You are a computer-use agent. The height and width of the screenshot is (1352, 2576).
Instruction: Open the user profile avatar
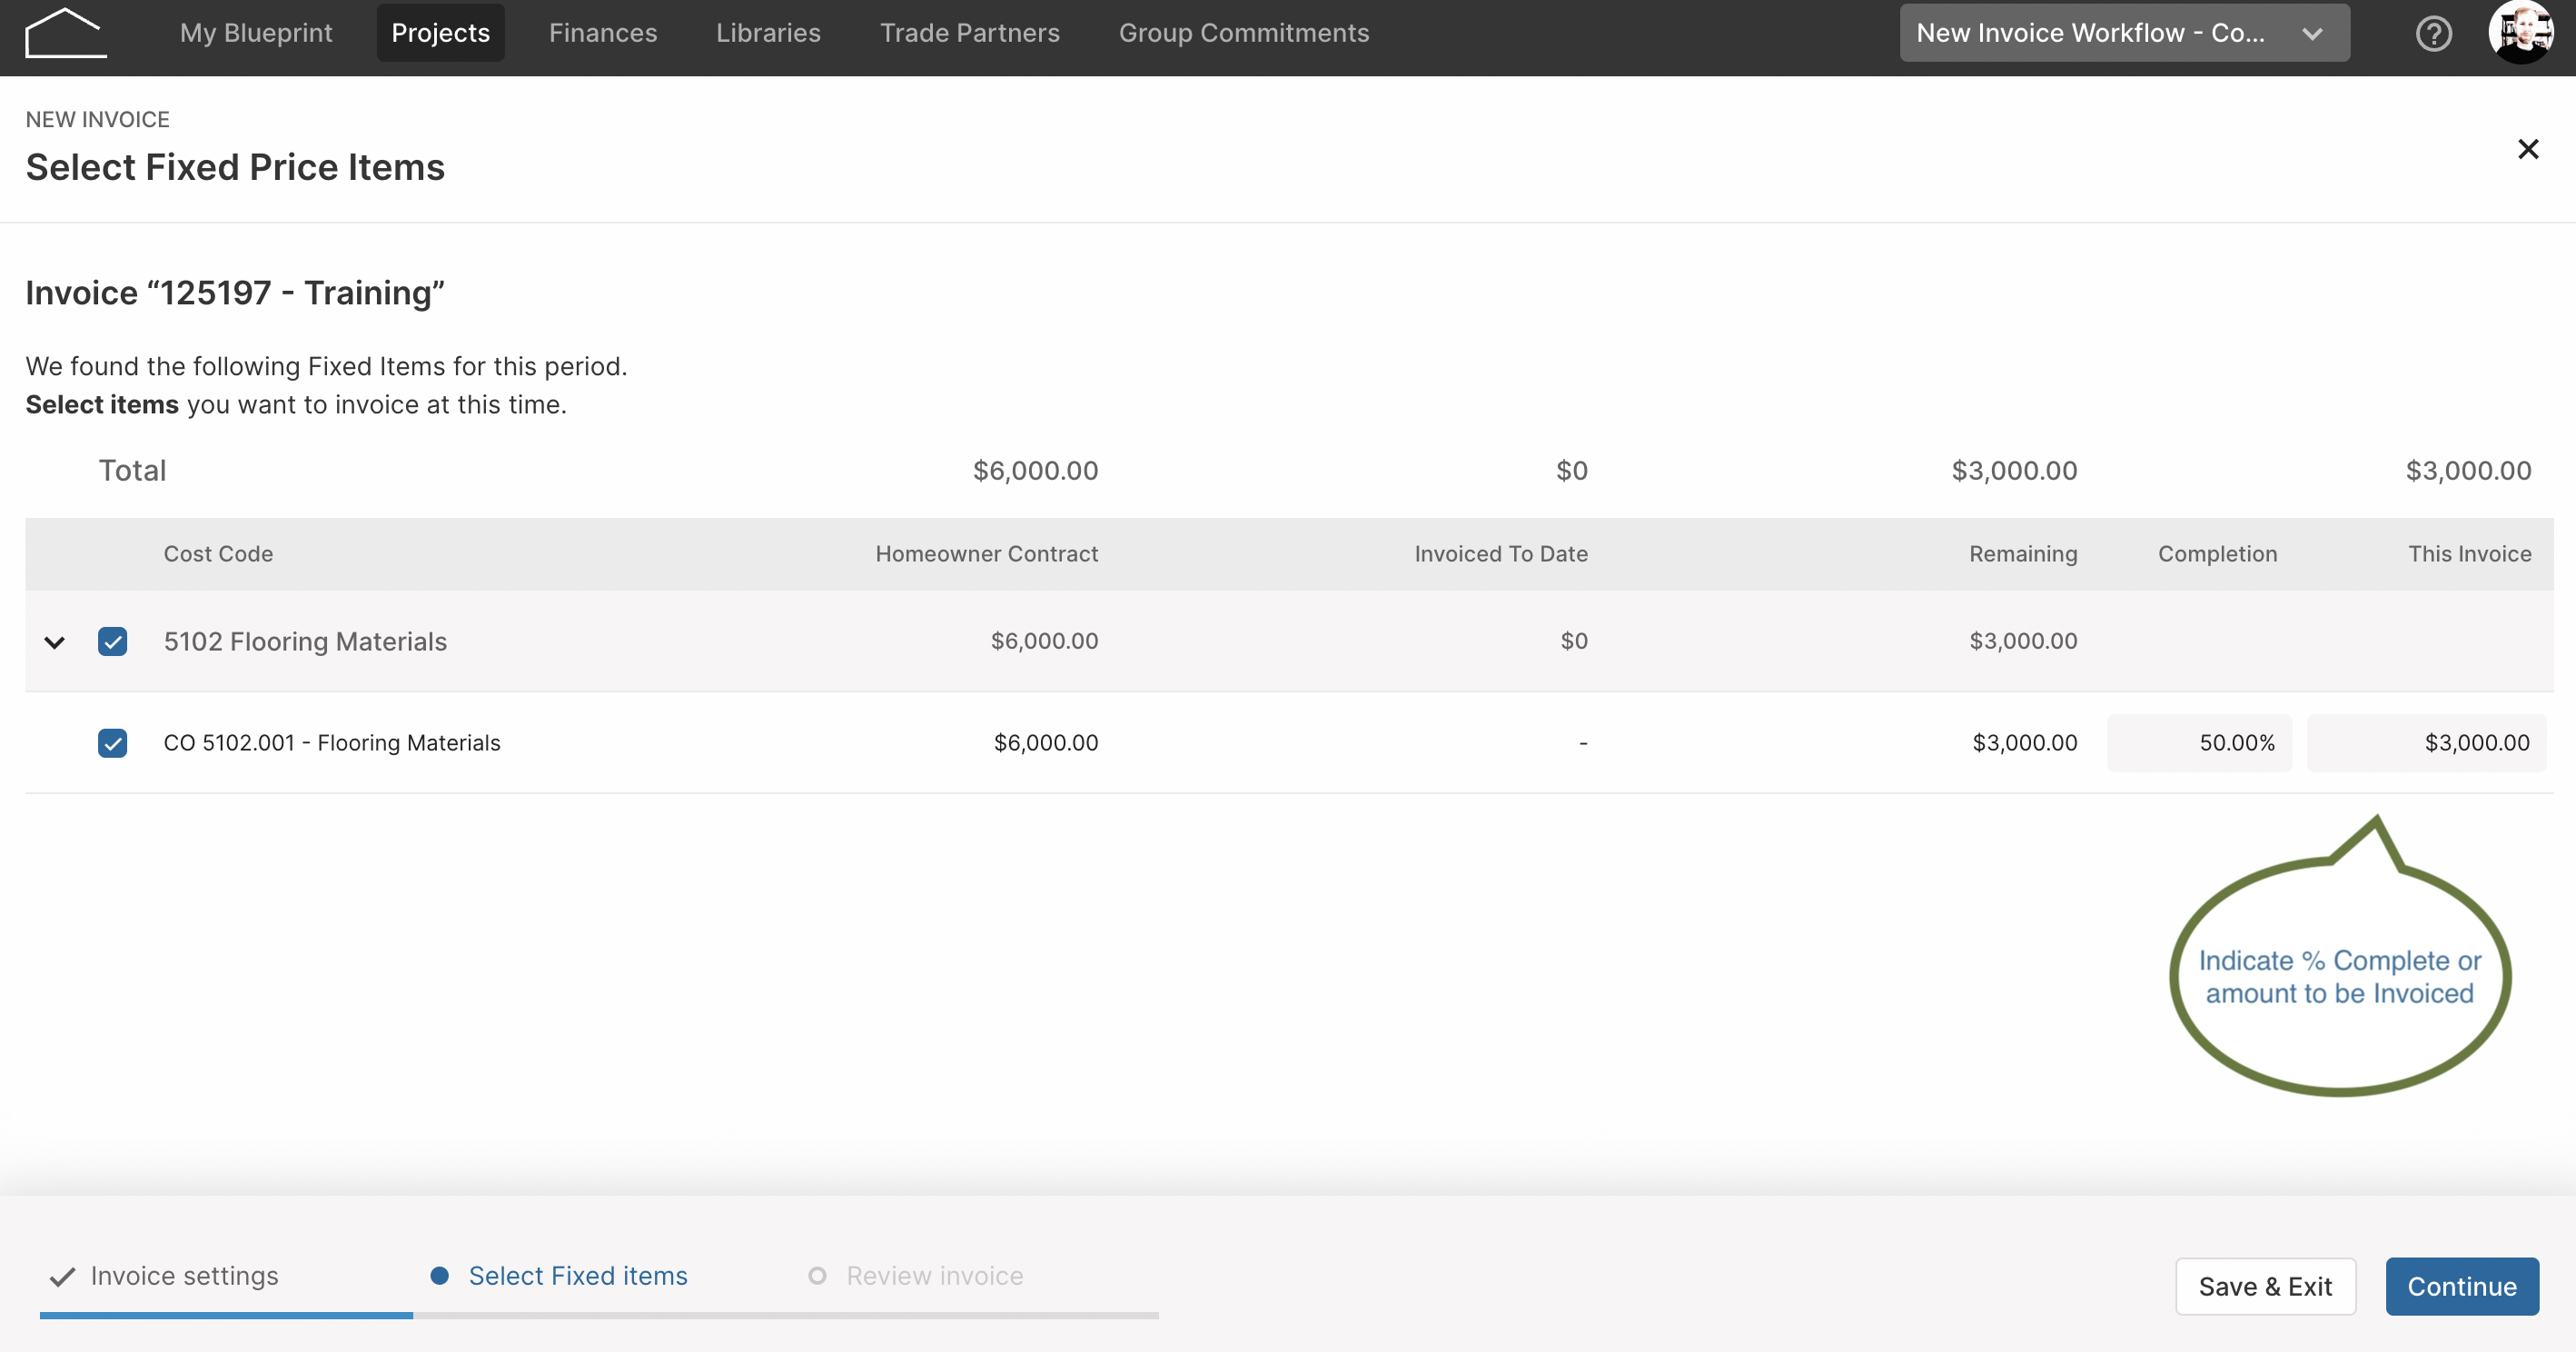(2520, 33)
